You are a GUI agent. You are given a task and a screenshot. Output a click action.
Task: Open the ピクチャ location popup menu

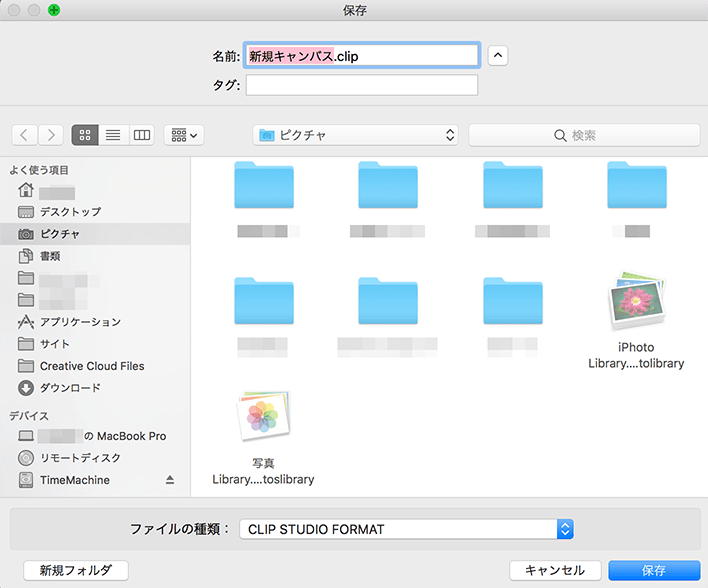coord(356,135)
